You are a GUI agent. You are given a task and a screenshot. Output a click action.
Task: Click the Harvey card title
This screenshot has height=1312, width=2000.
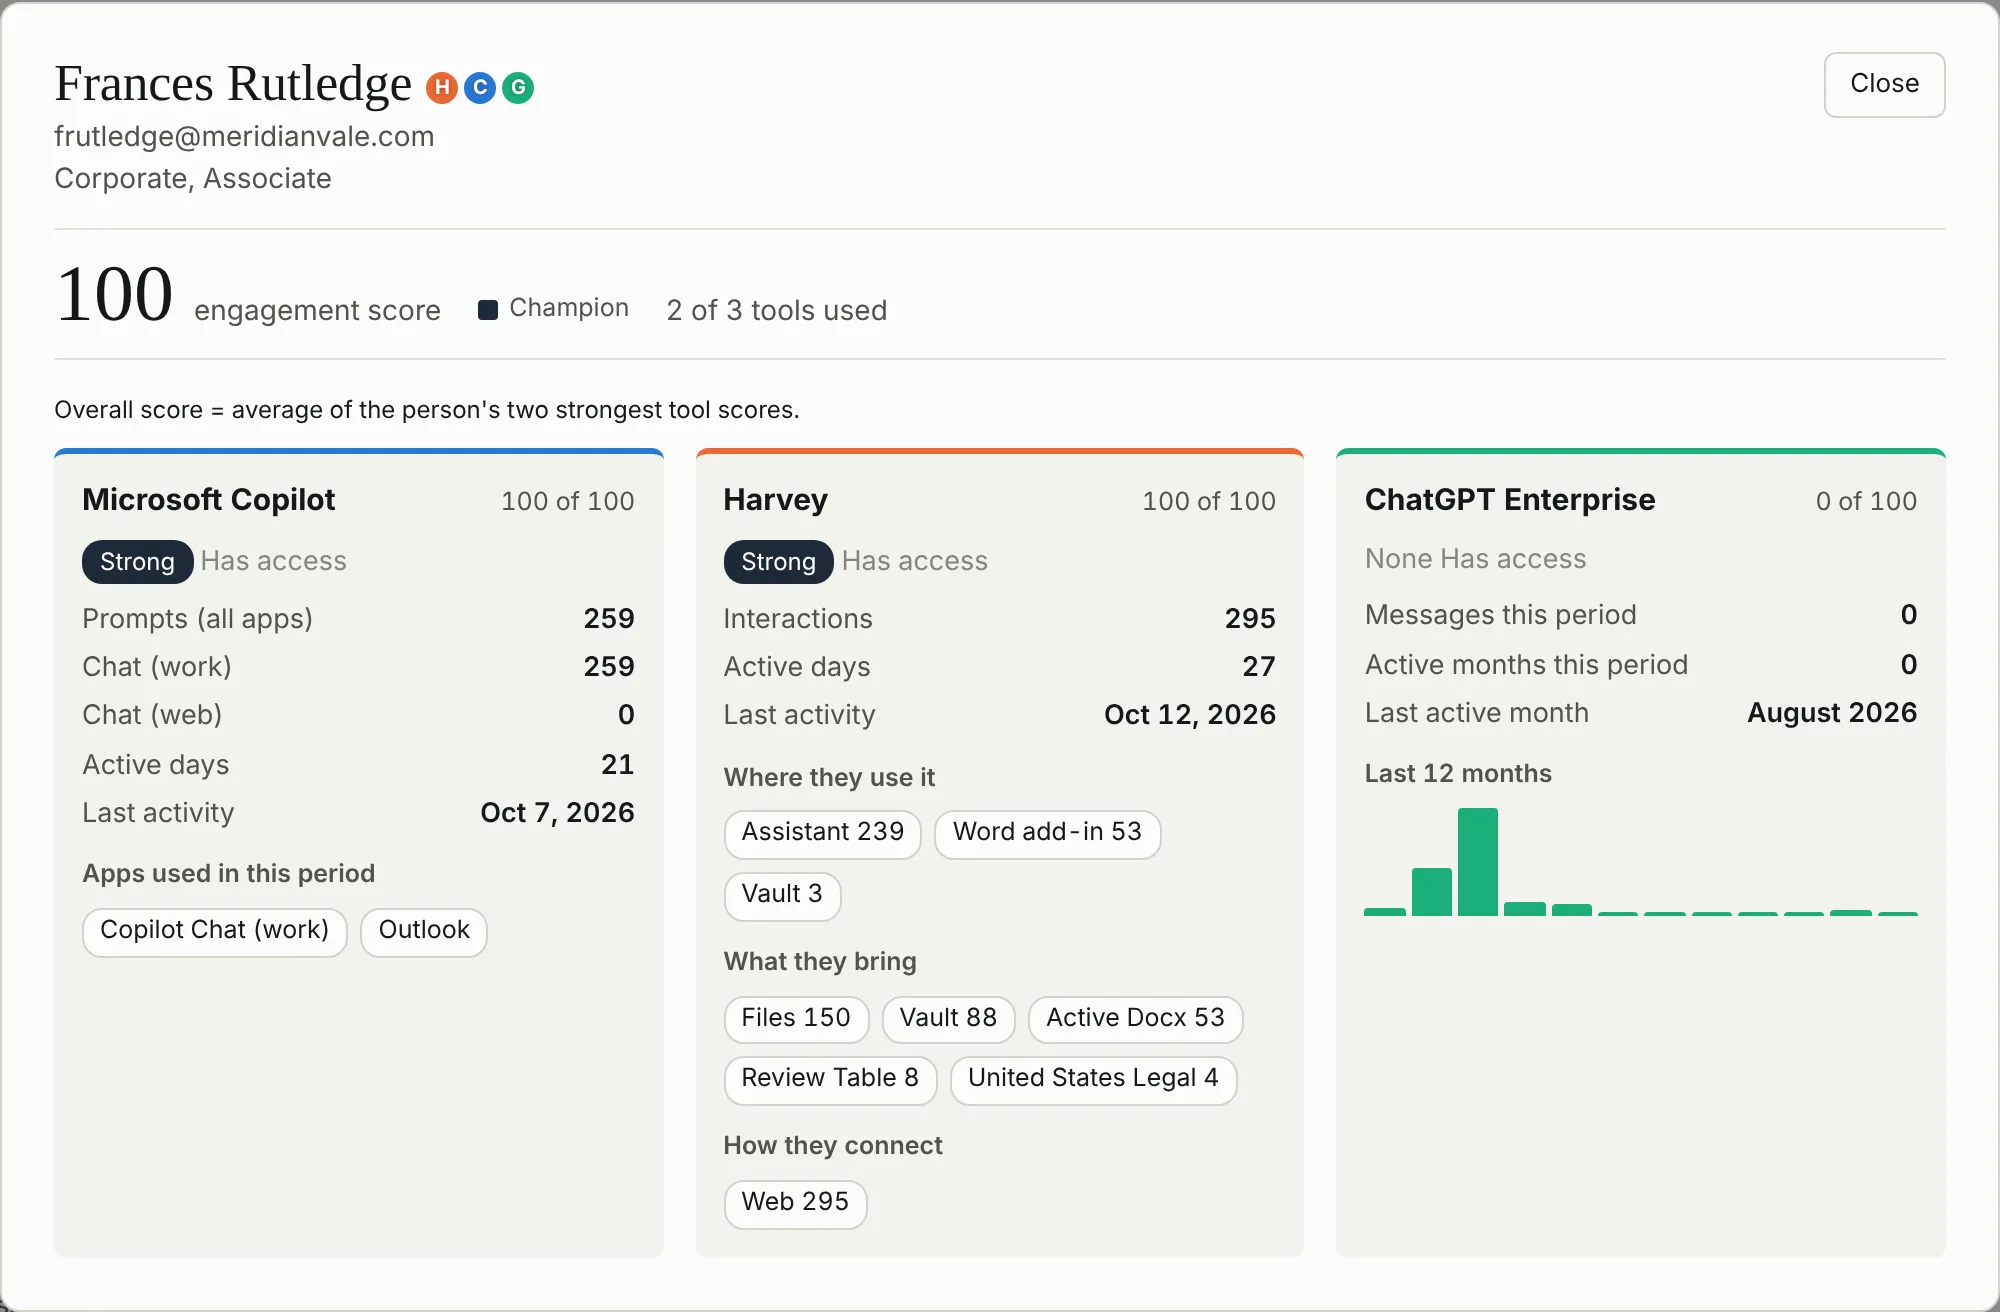pyautogui.click(x=775, y=500)
